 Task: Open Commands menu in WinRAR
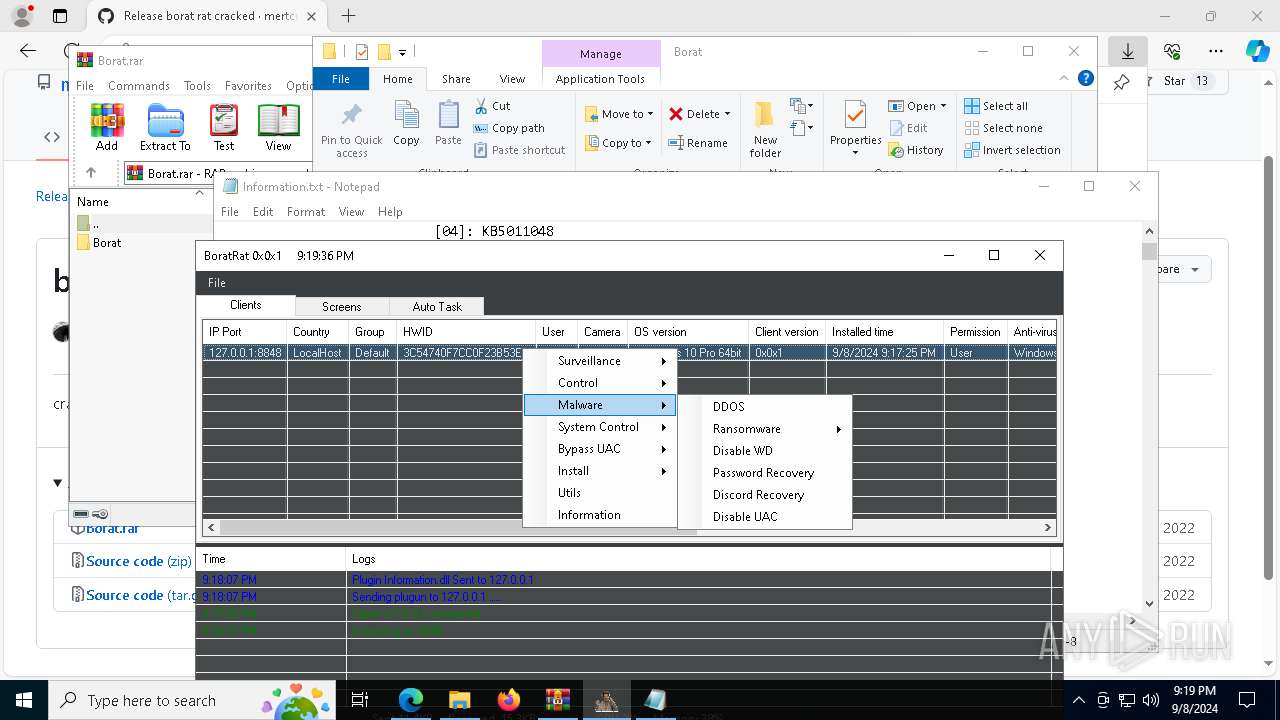coord(139,86)
